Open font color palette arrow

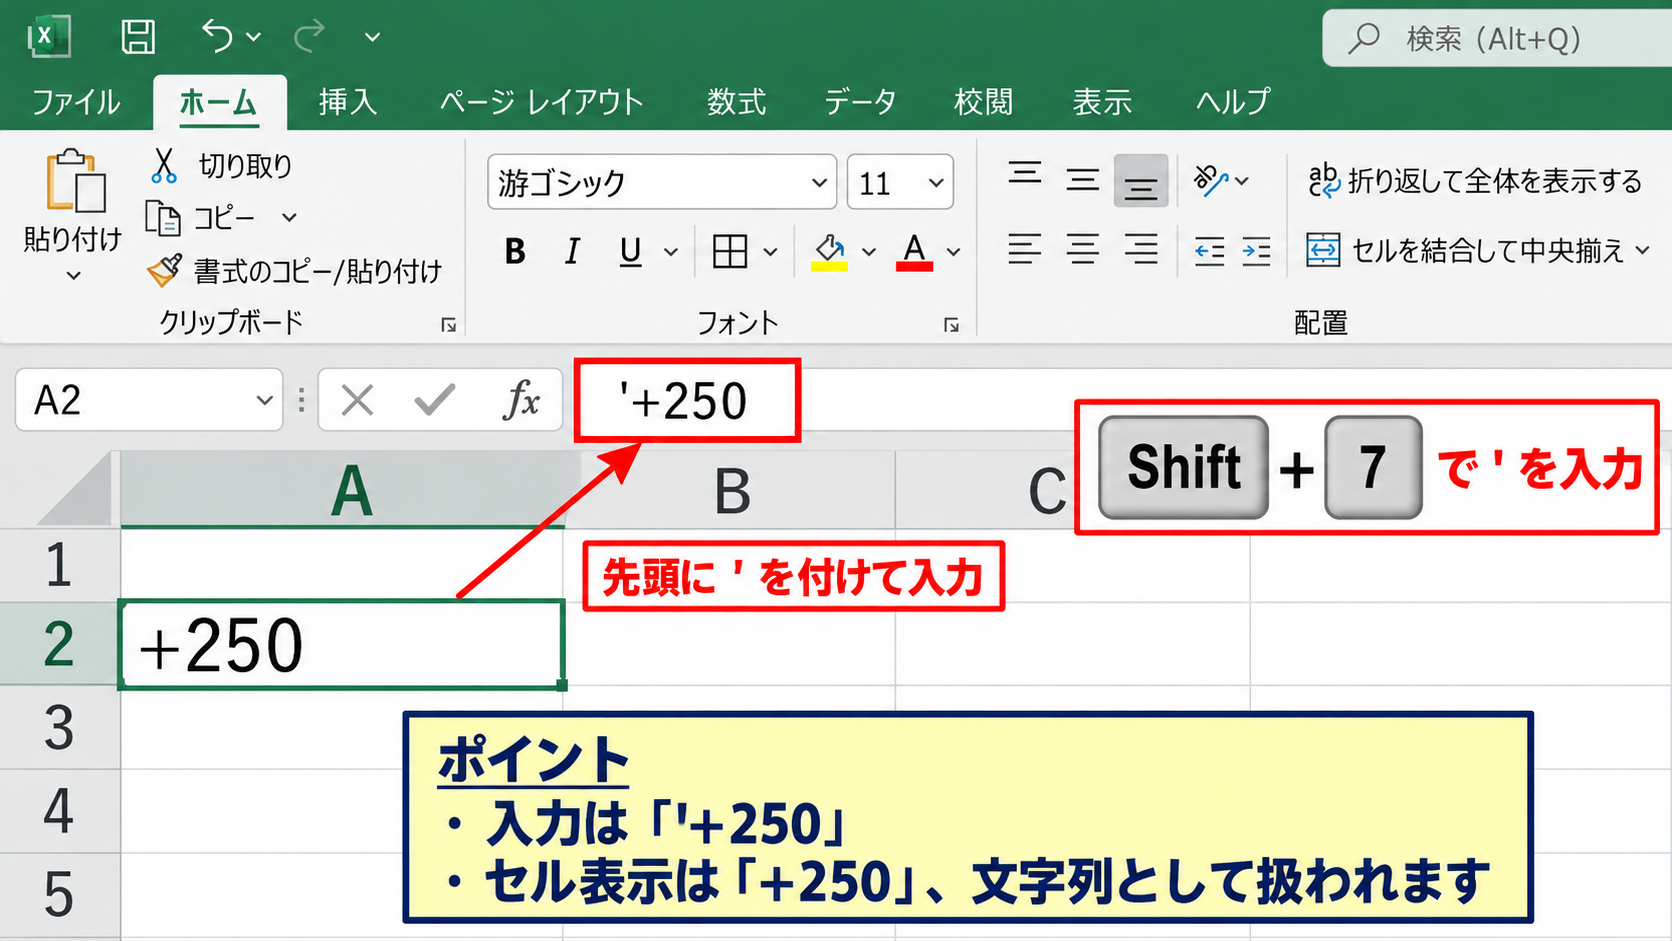pos(954,252)
